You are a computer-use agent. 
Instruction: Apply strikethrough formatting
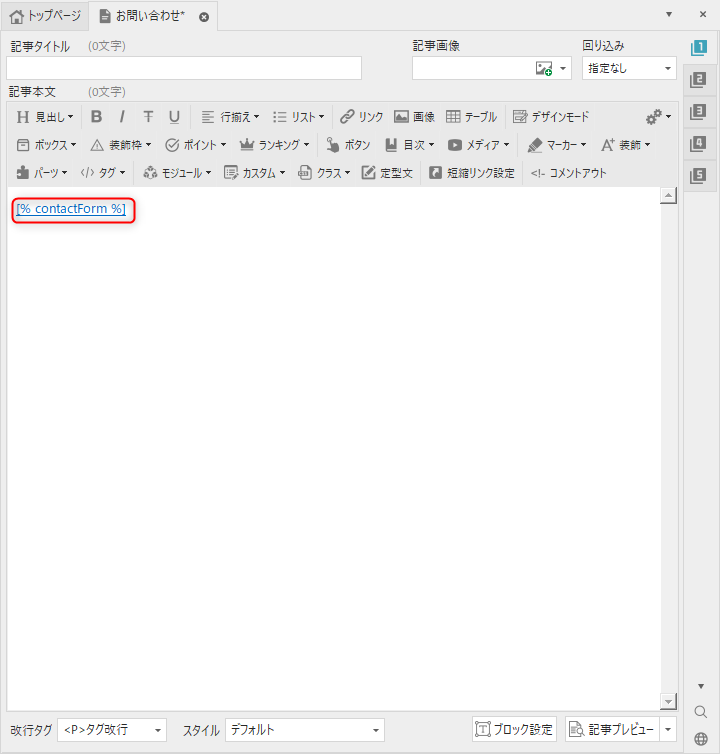(148, 117)
